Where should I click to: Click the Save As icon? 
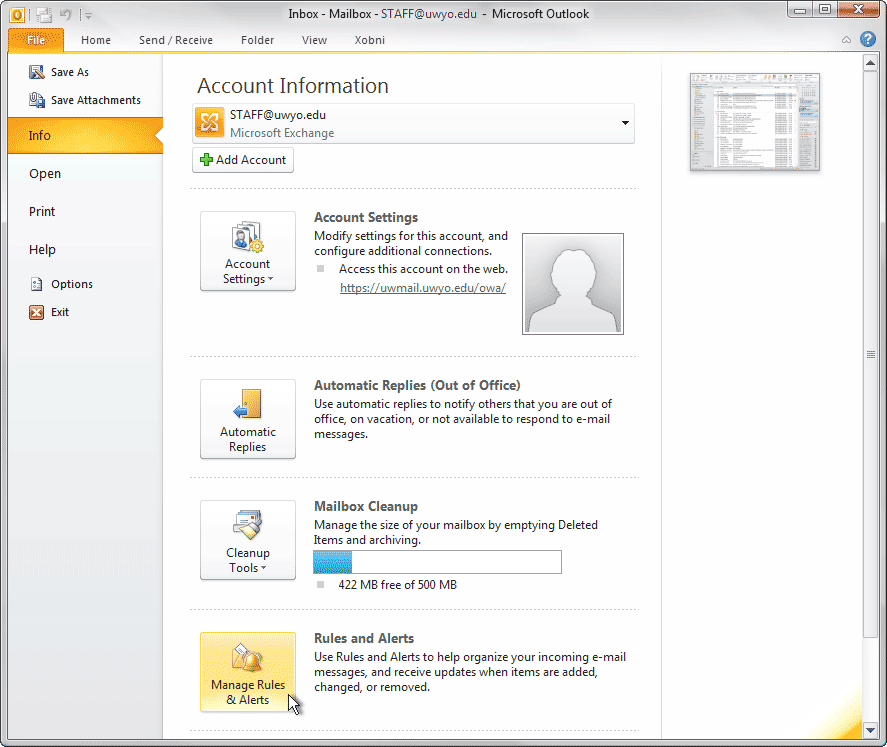[37, 72]
